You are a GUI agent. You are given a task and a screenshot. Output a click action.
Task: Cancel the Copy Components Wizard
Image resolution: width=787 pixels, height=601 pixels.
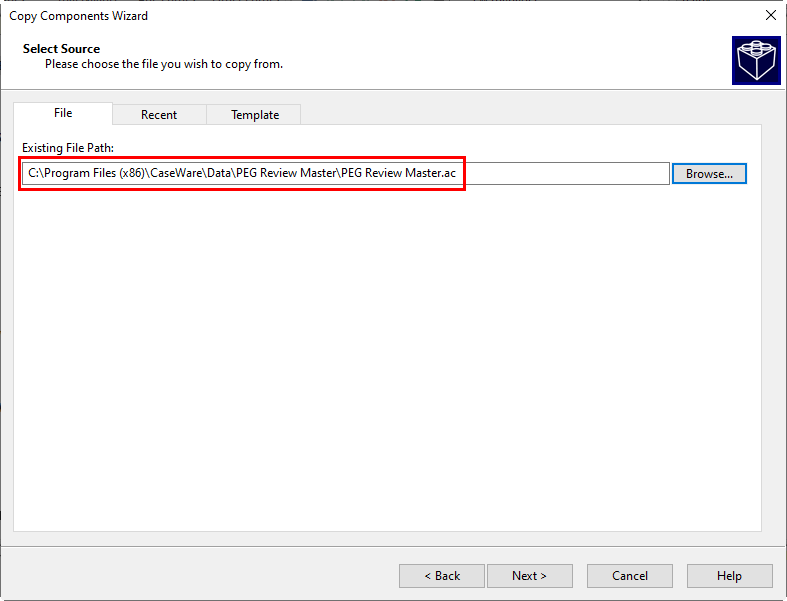(629, 575)
